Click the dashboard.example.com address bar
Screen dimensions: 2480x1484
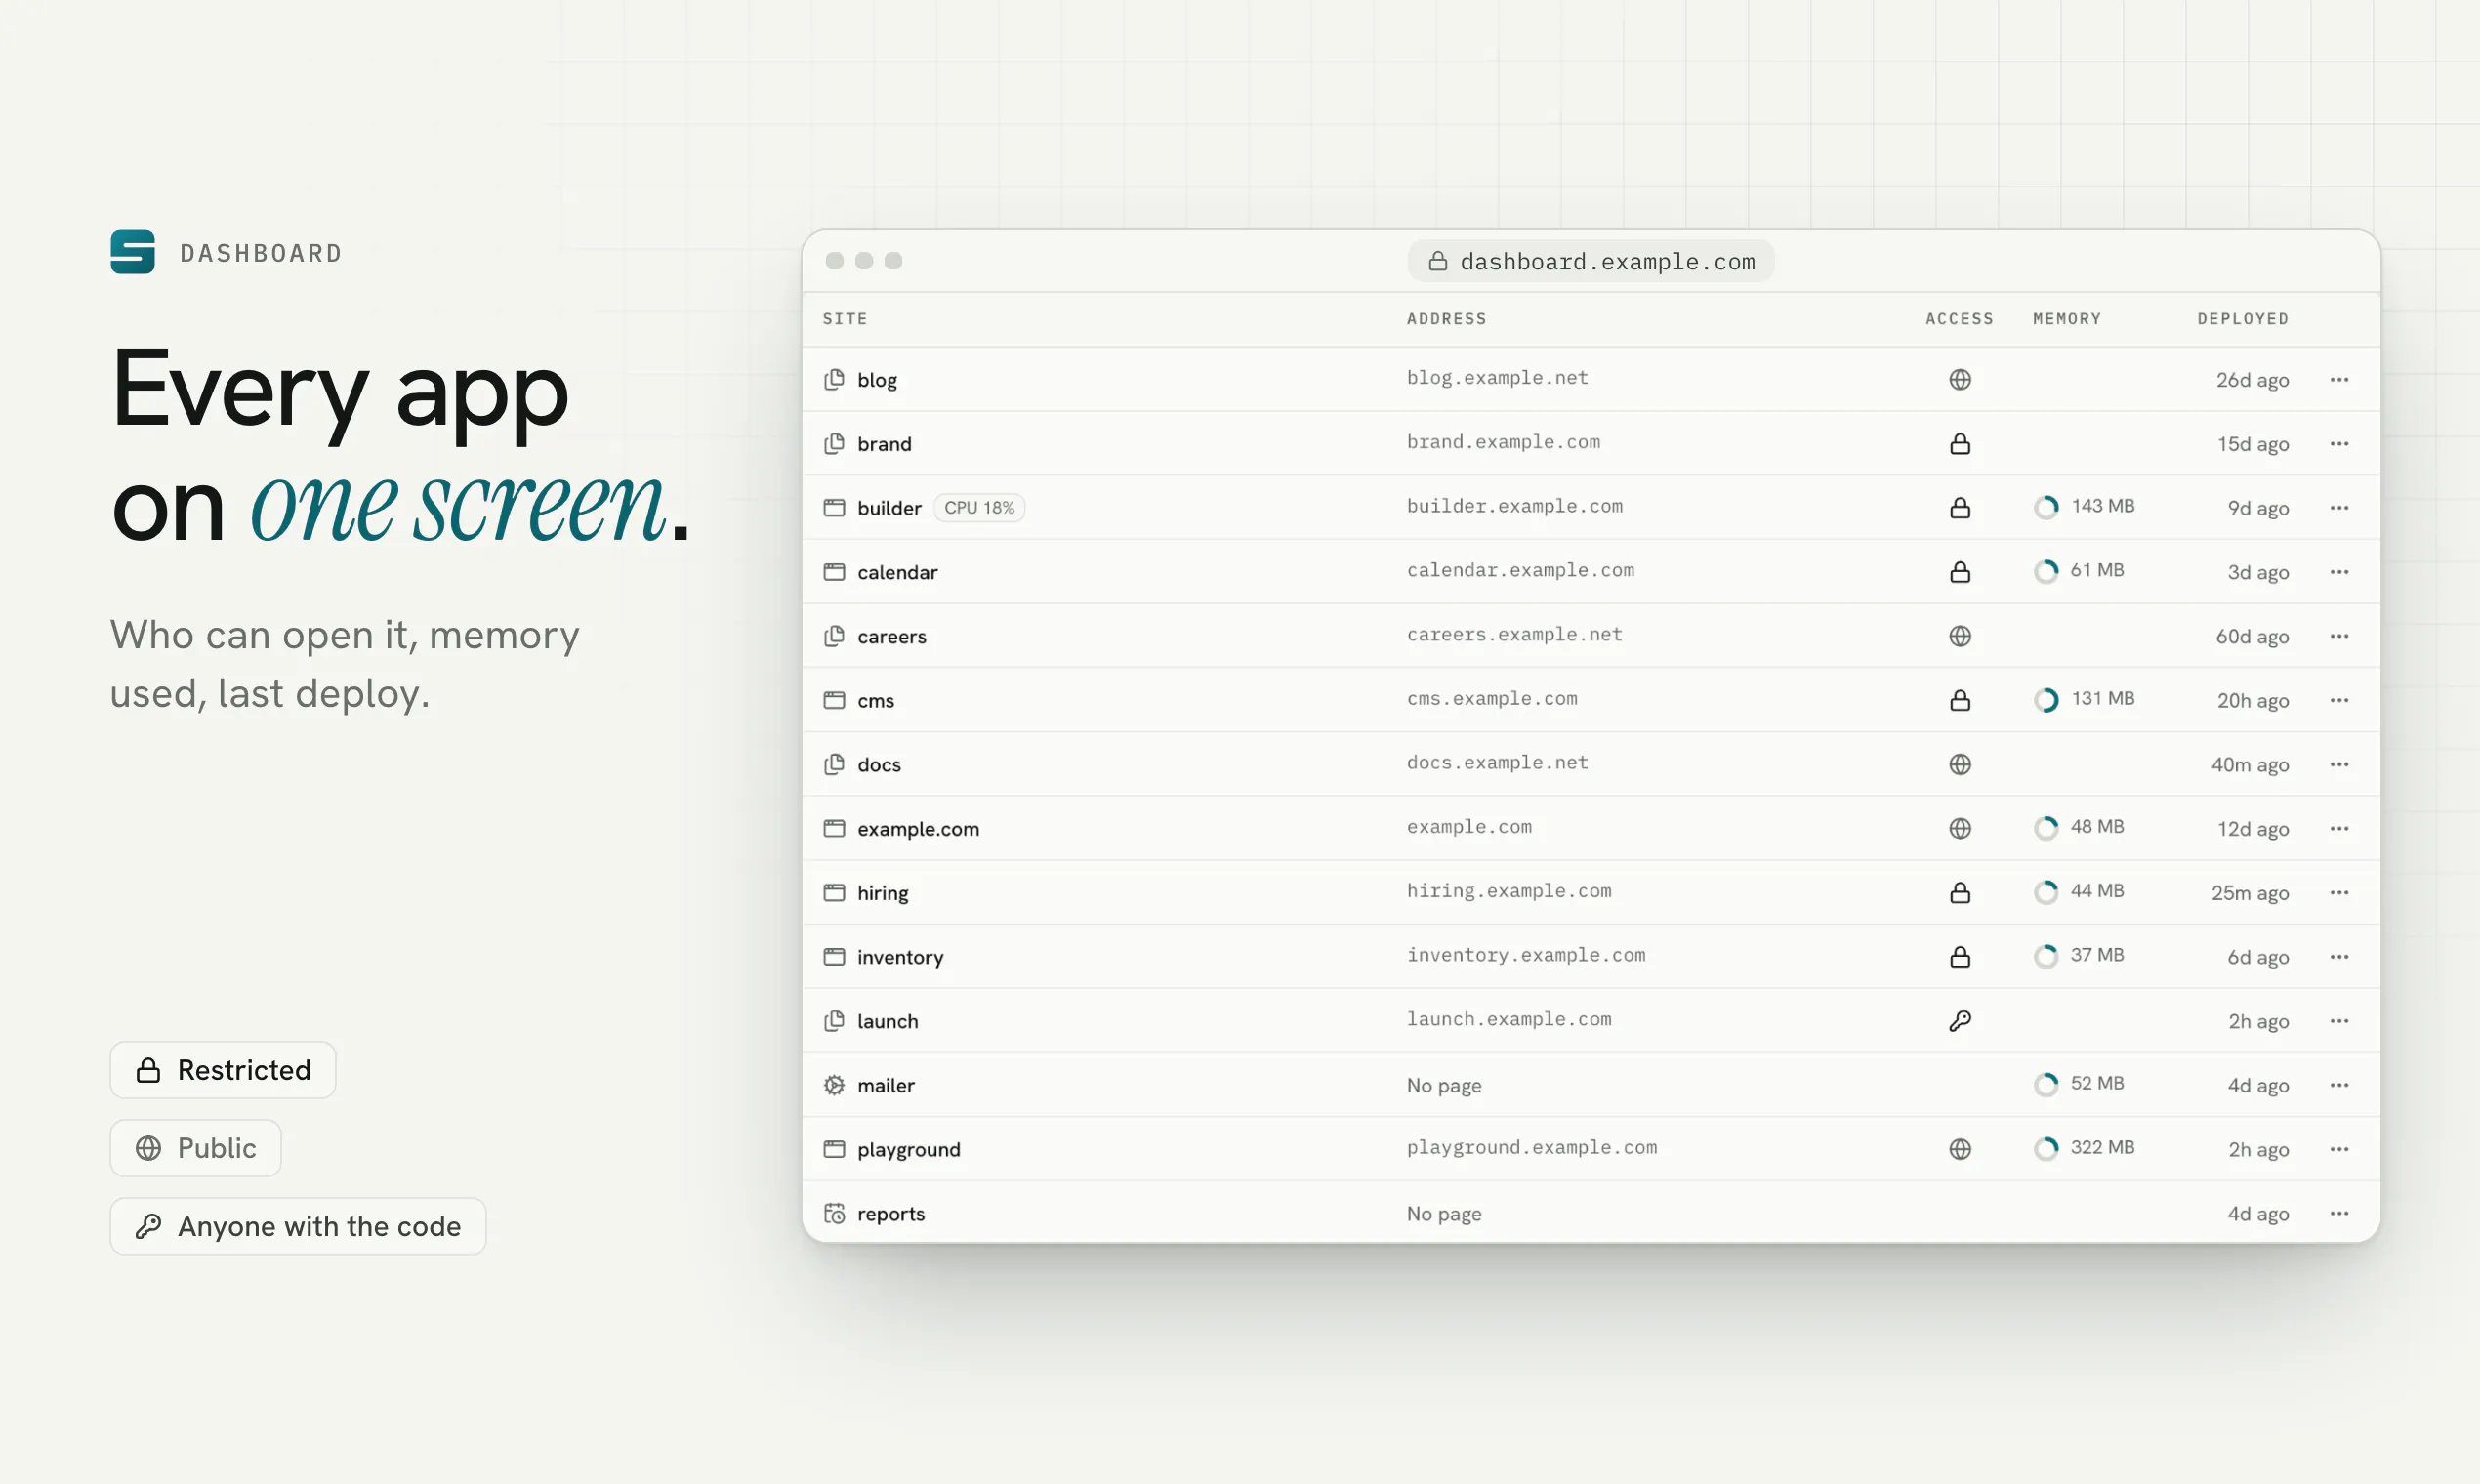(1591, 261)
